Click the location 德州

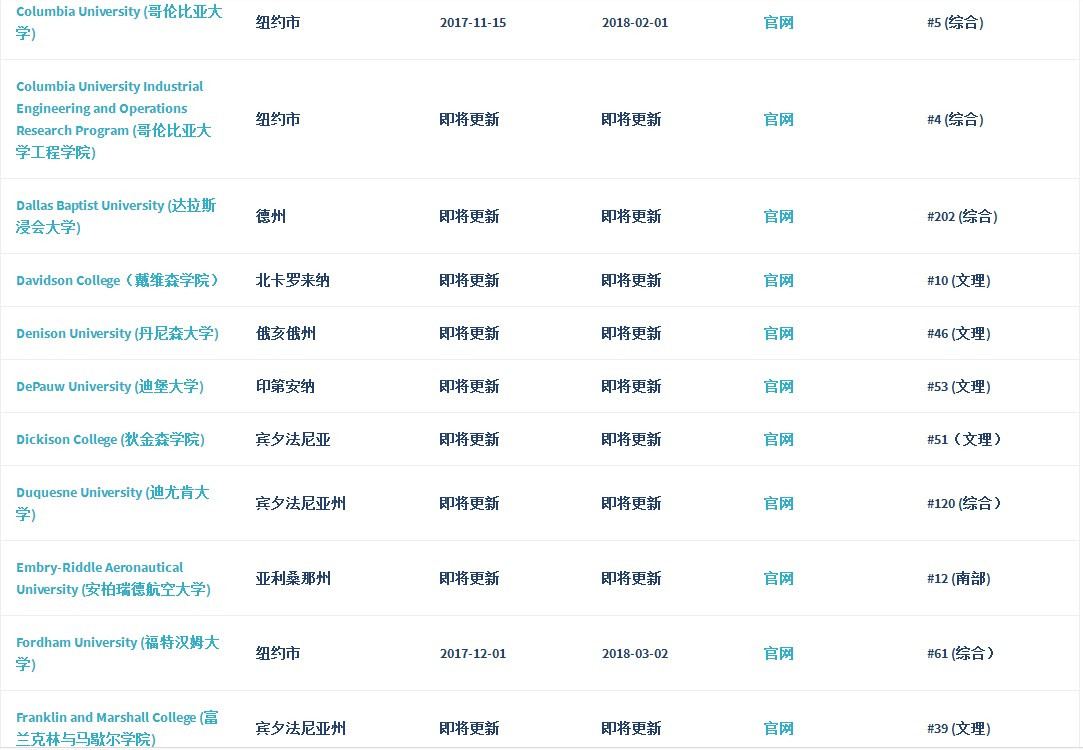pos(271,217)
